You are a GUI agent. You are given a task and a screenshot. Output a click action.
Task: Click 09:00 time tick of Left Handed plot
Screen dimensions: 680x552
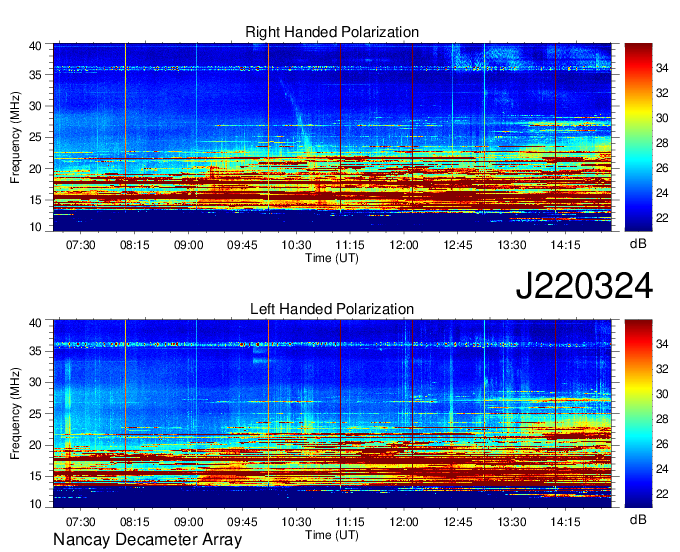tap(189, 521)
